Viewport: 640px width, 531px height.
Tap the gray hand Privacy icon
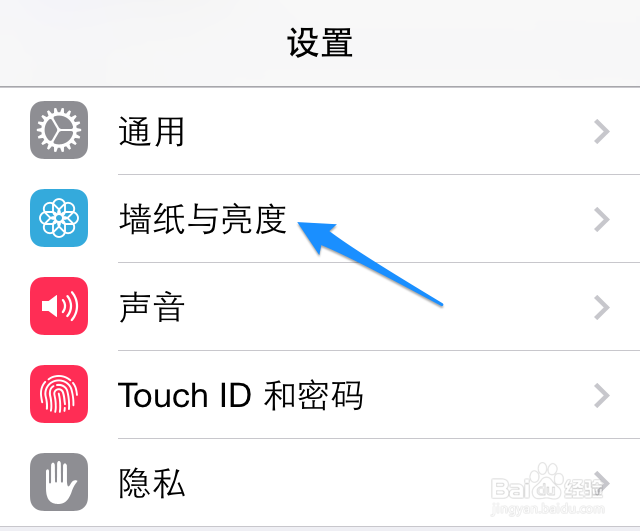point(59,482)
